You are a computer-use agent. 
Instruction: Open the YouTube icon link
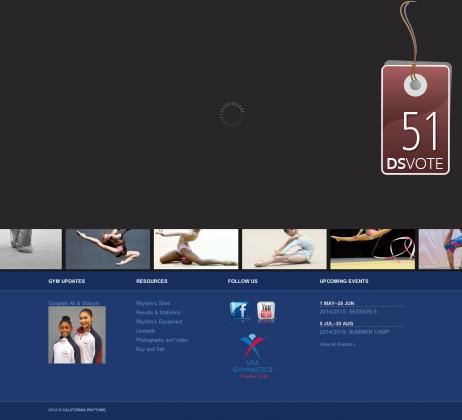[266, 311]
